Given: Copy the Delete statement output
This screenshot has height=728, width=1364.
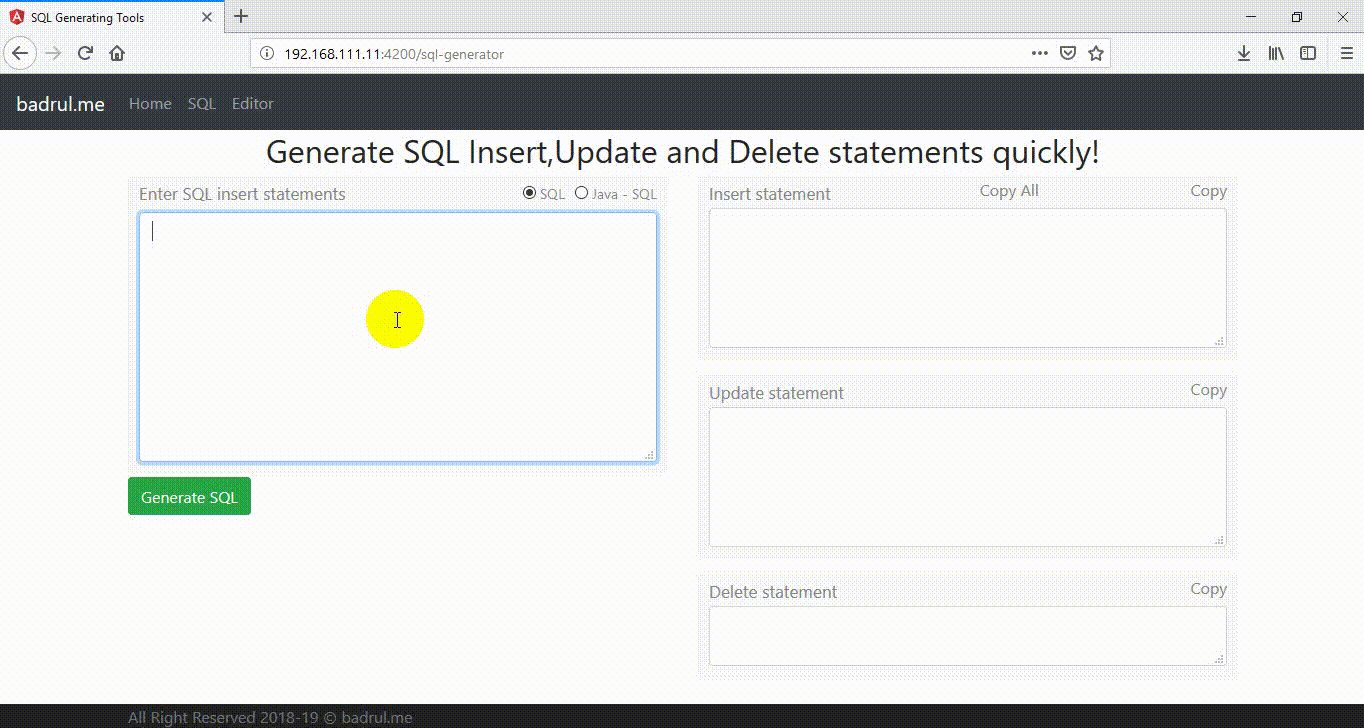Looking at the screenshot, I should (1208, 589).
